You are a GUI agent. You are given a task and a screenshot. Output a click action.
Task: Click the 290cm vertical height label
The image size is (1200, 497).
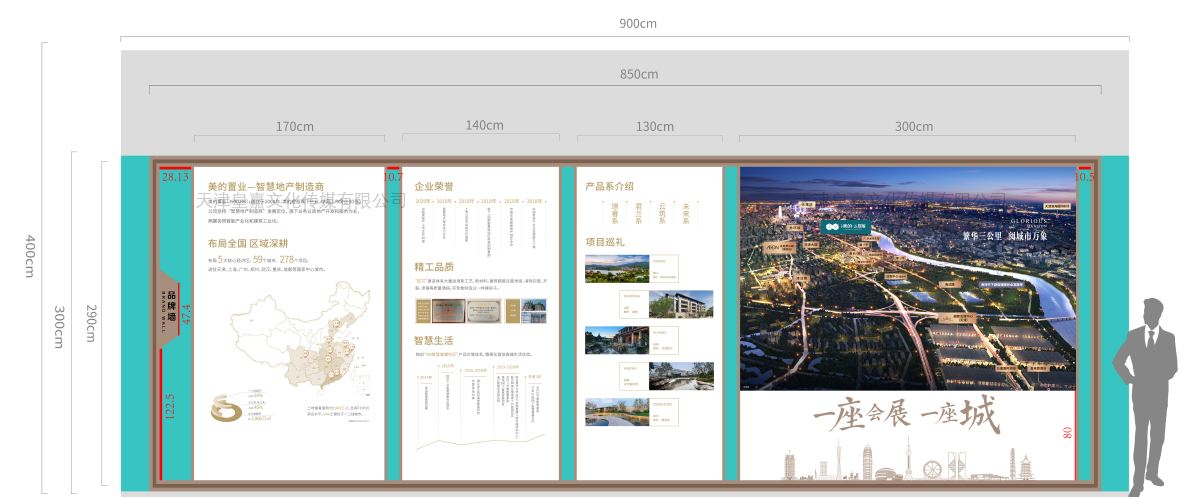click(x=91, y=322)
